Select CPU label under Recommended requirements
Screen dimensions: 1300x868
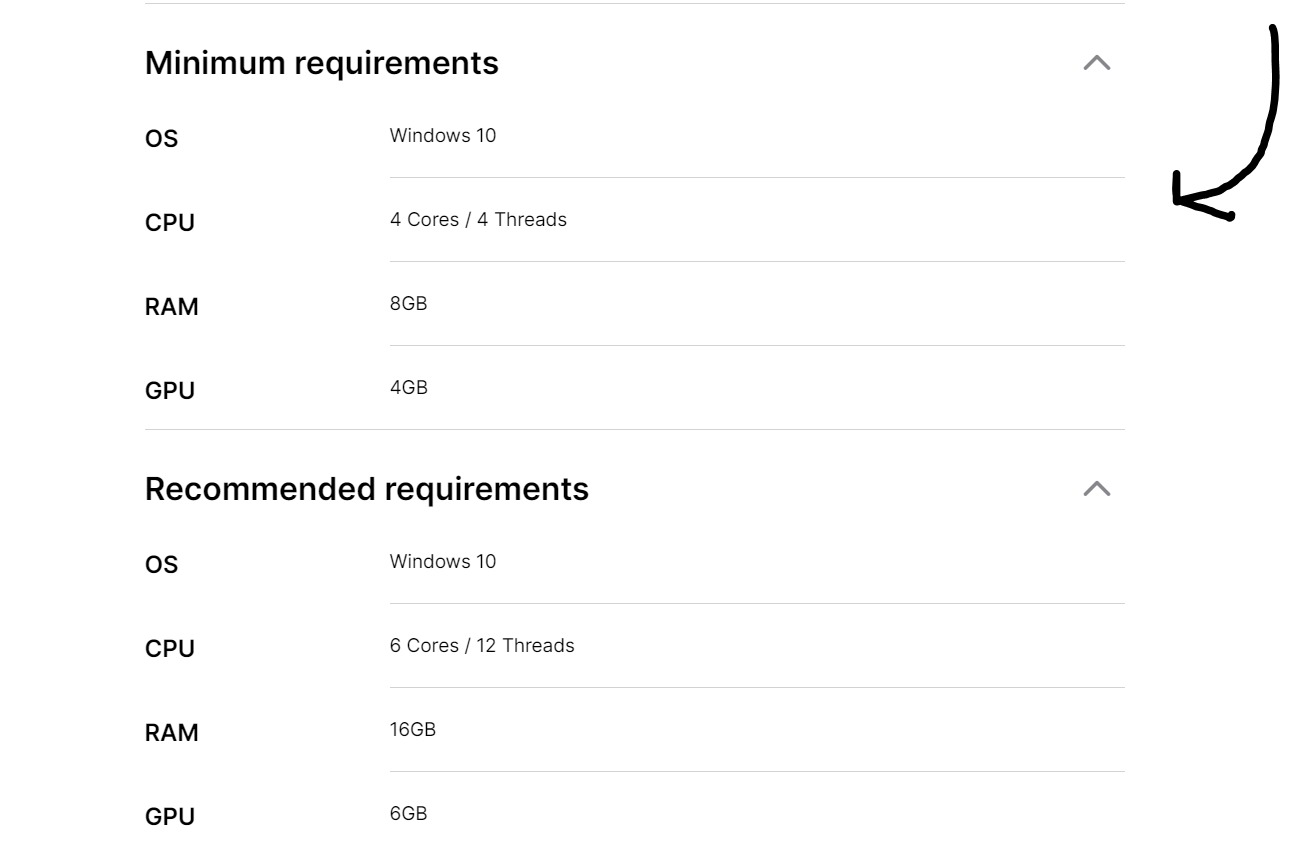tap(169, 648)
